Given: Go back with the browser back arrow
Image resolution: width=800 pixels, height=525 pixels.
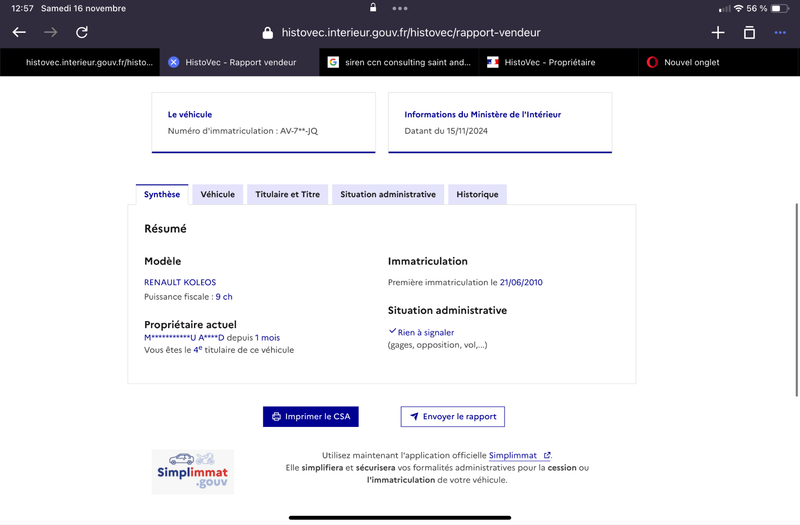Looking at the screenshot, I should 19,33.
